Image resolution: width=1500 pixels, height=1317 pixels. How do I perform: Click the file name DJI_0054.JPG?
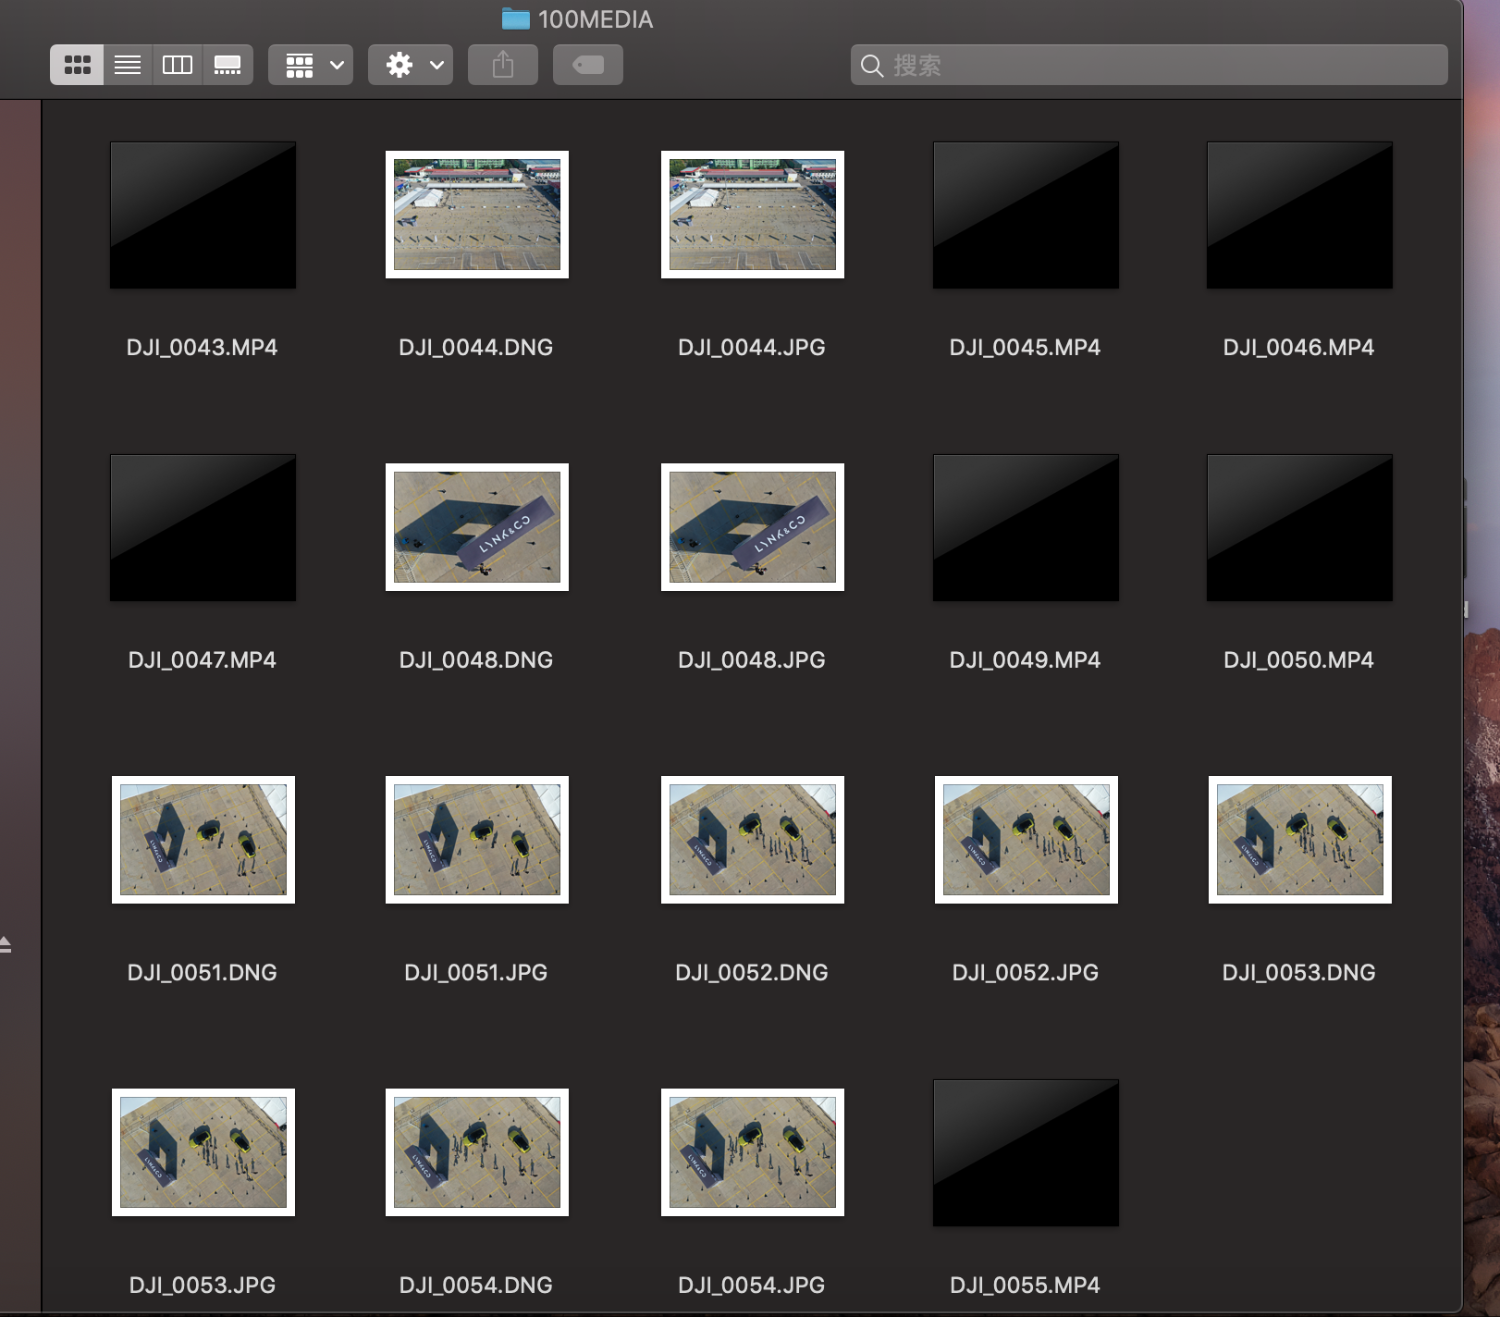coord(752,1285)
